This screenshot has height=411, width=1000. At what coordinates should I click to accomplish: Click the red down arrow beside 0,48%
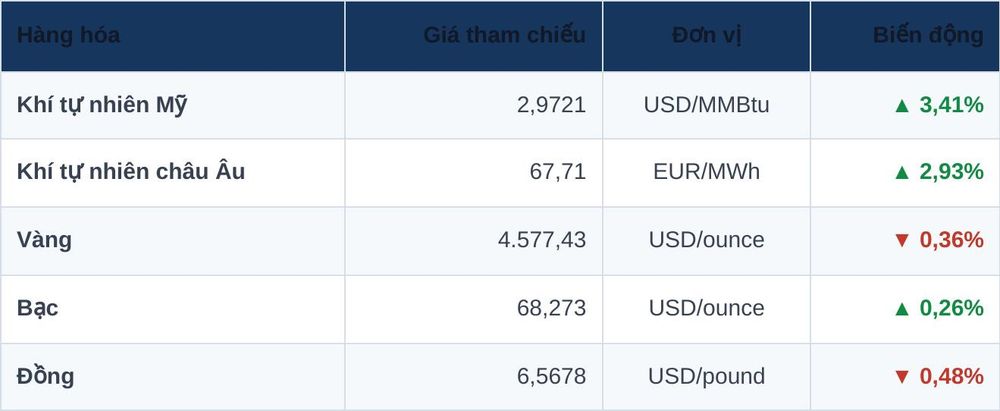902,377
